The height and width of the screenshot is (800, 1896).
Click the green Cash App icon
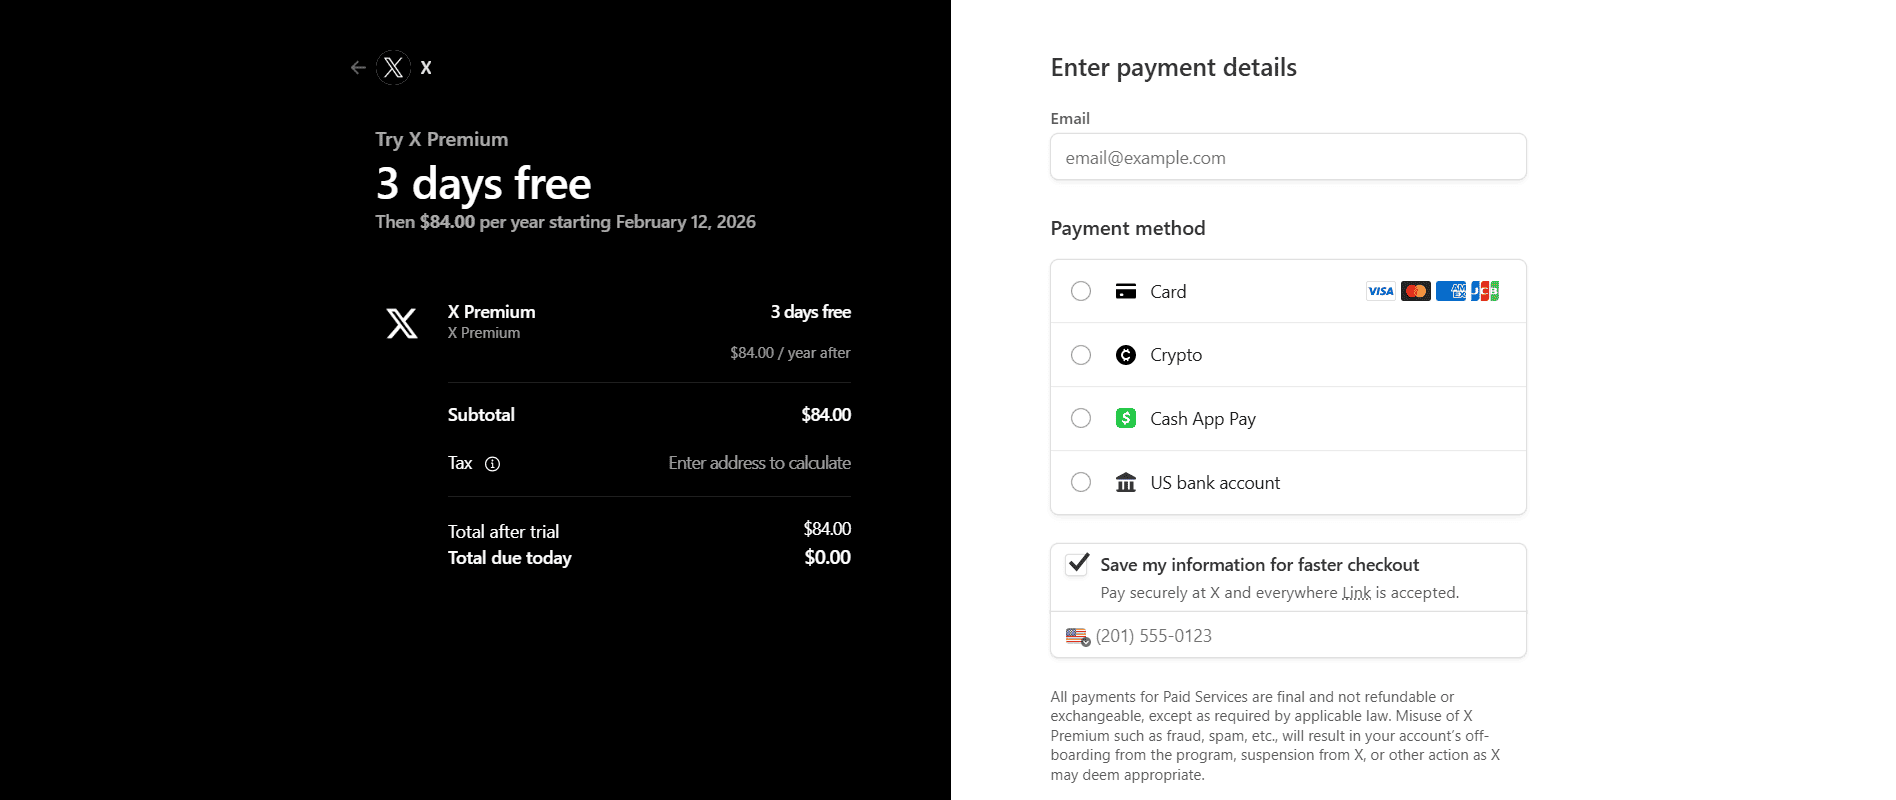point(1126,418)
